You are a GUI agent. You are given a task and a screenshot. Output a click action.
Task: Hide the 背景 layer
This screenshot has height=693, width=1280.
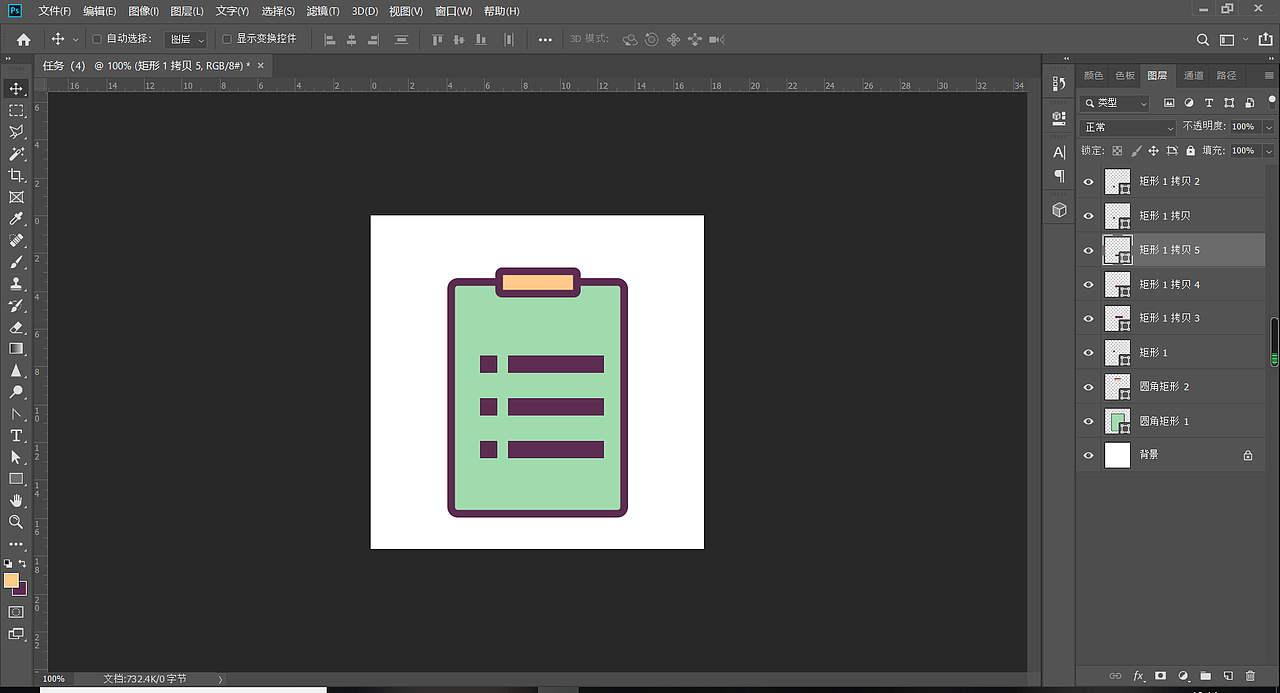pyautogui.click(x=1089, y=455)
